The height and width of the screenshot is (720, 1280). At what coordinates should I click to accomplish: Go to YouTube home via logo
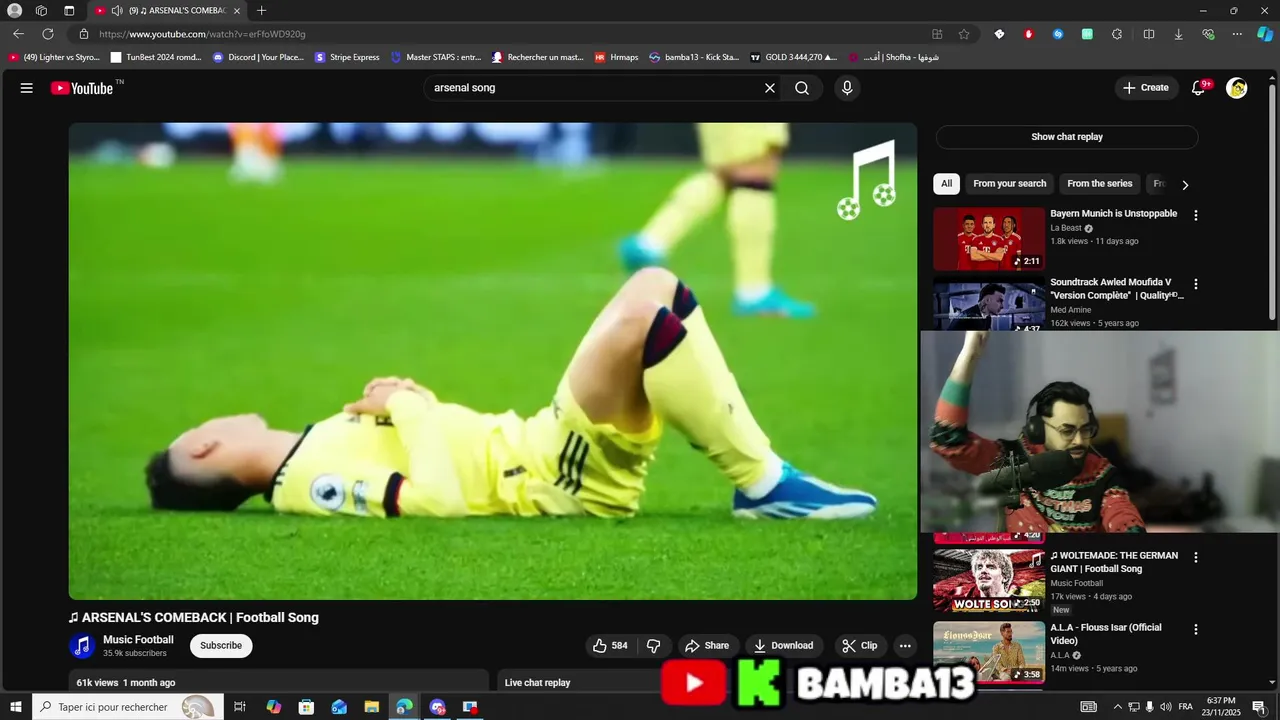[x=83, y=88]
